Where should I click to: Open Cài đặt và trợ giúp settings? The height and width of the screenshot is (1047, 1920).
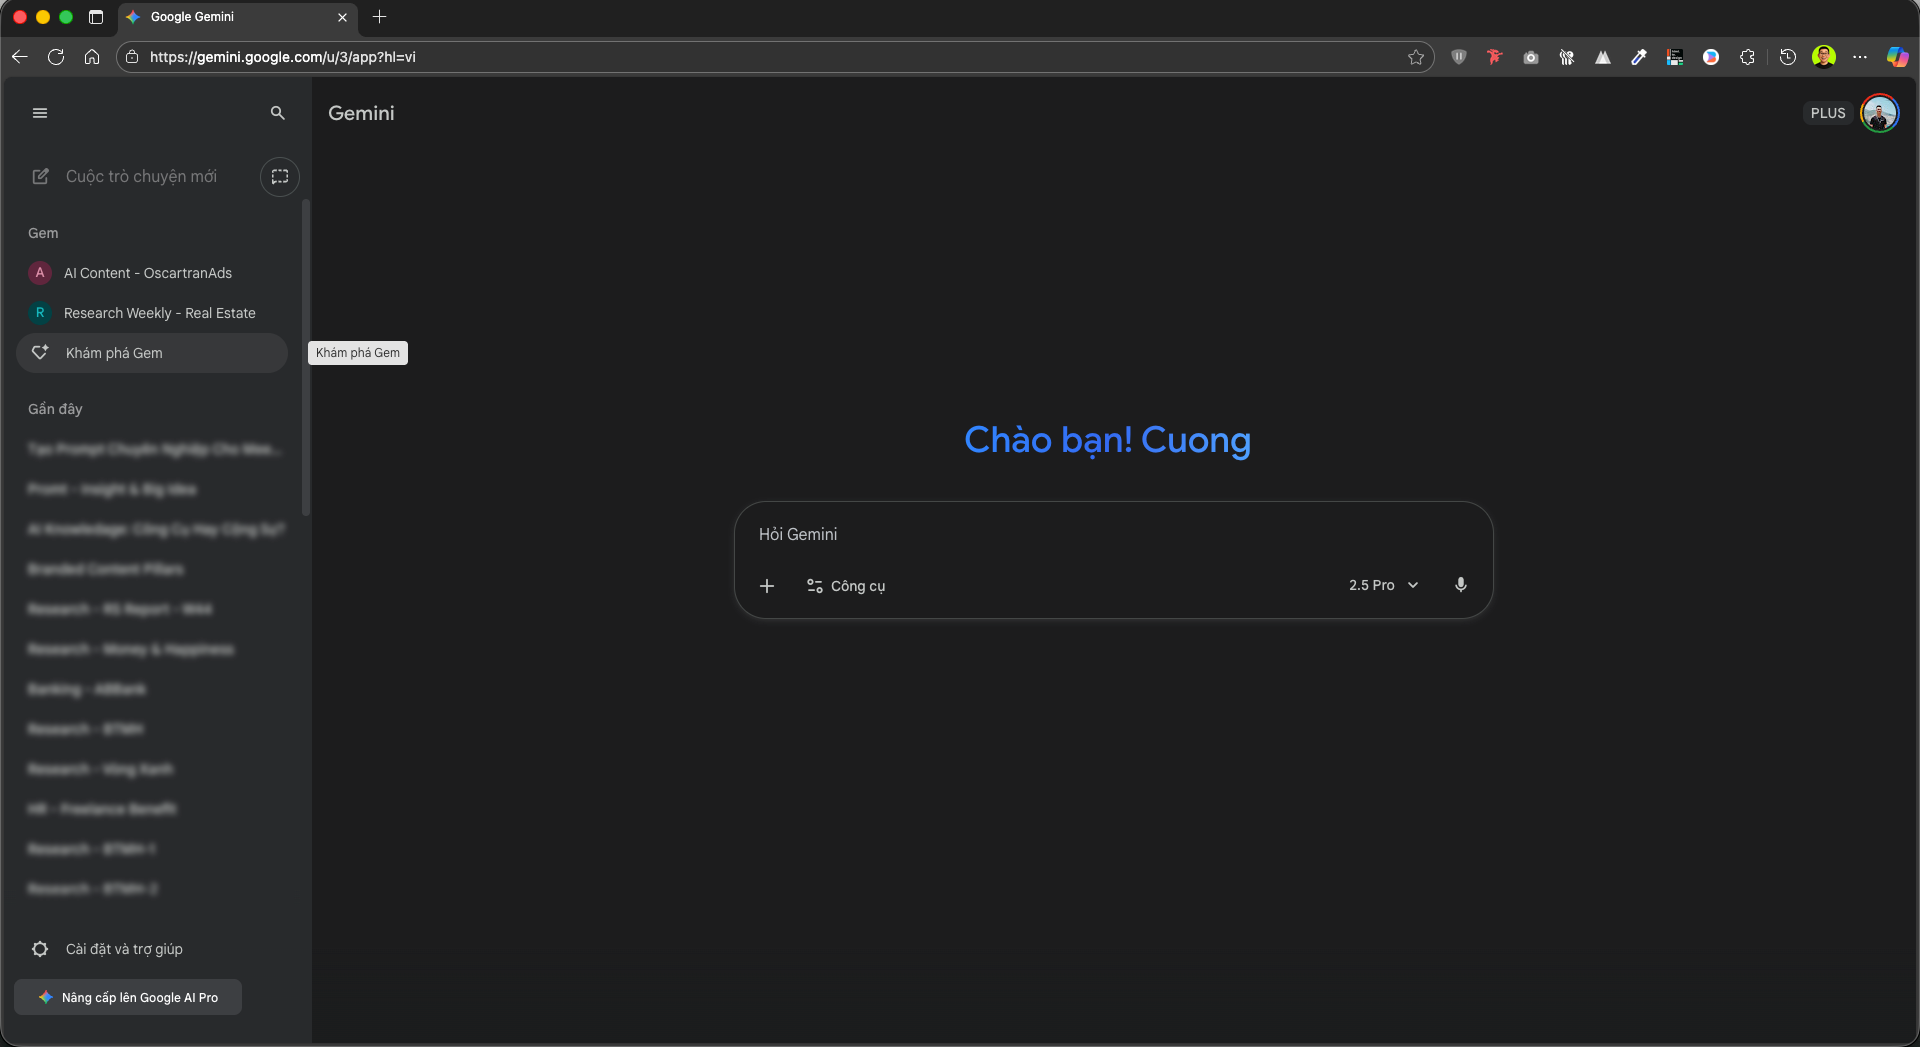(x=124, y=949)
